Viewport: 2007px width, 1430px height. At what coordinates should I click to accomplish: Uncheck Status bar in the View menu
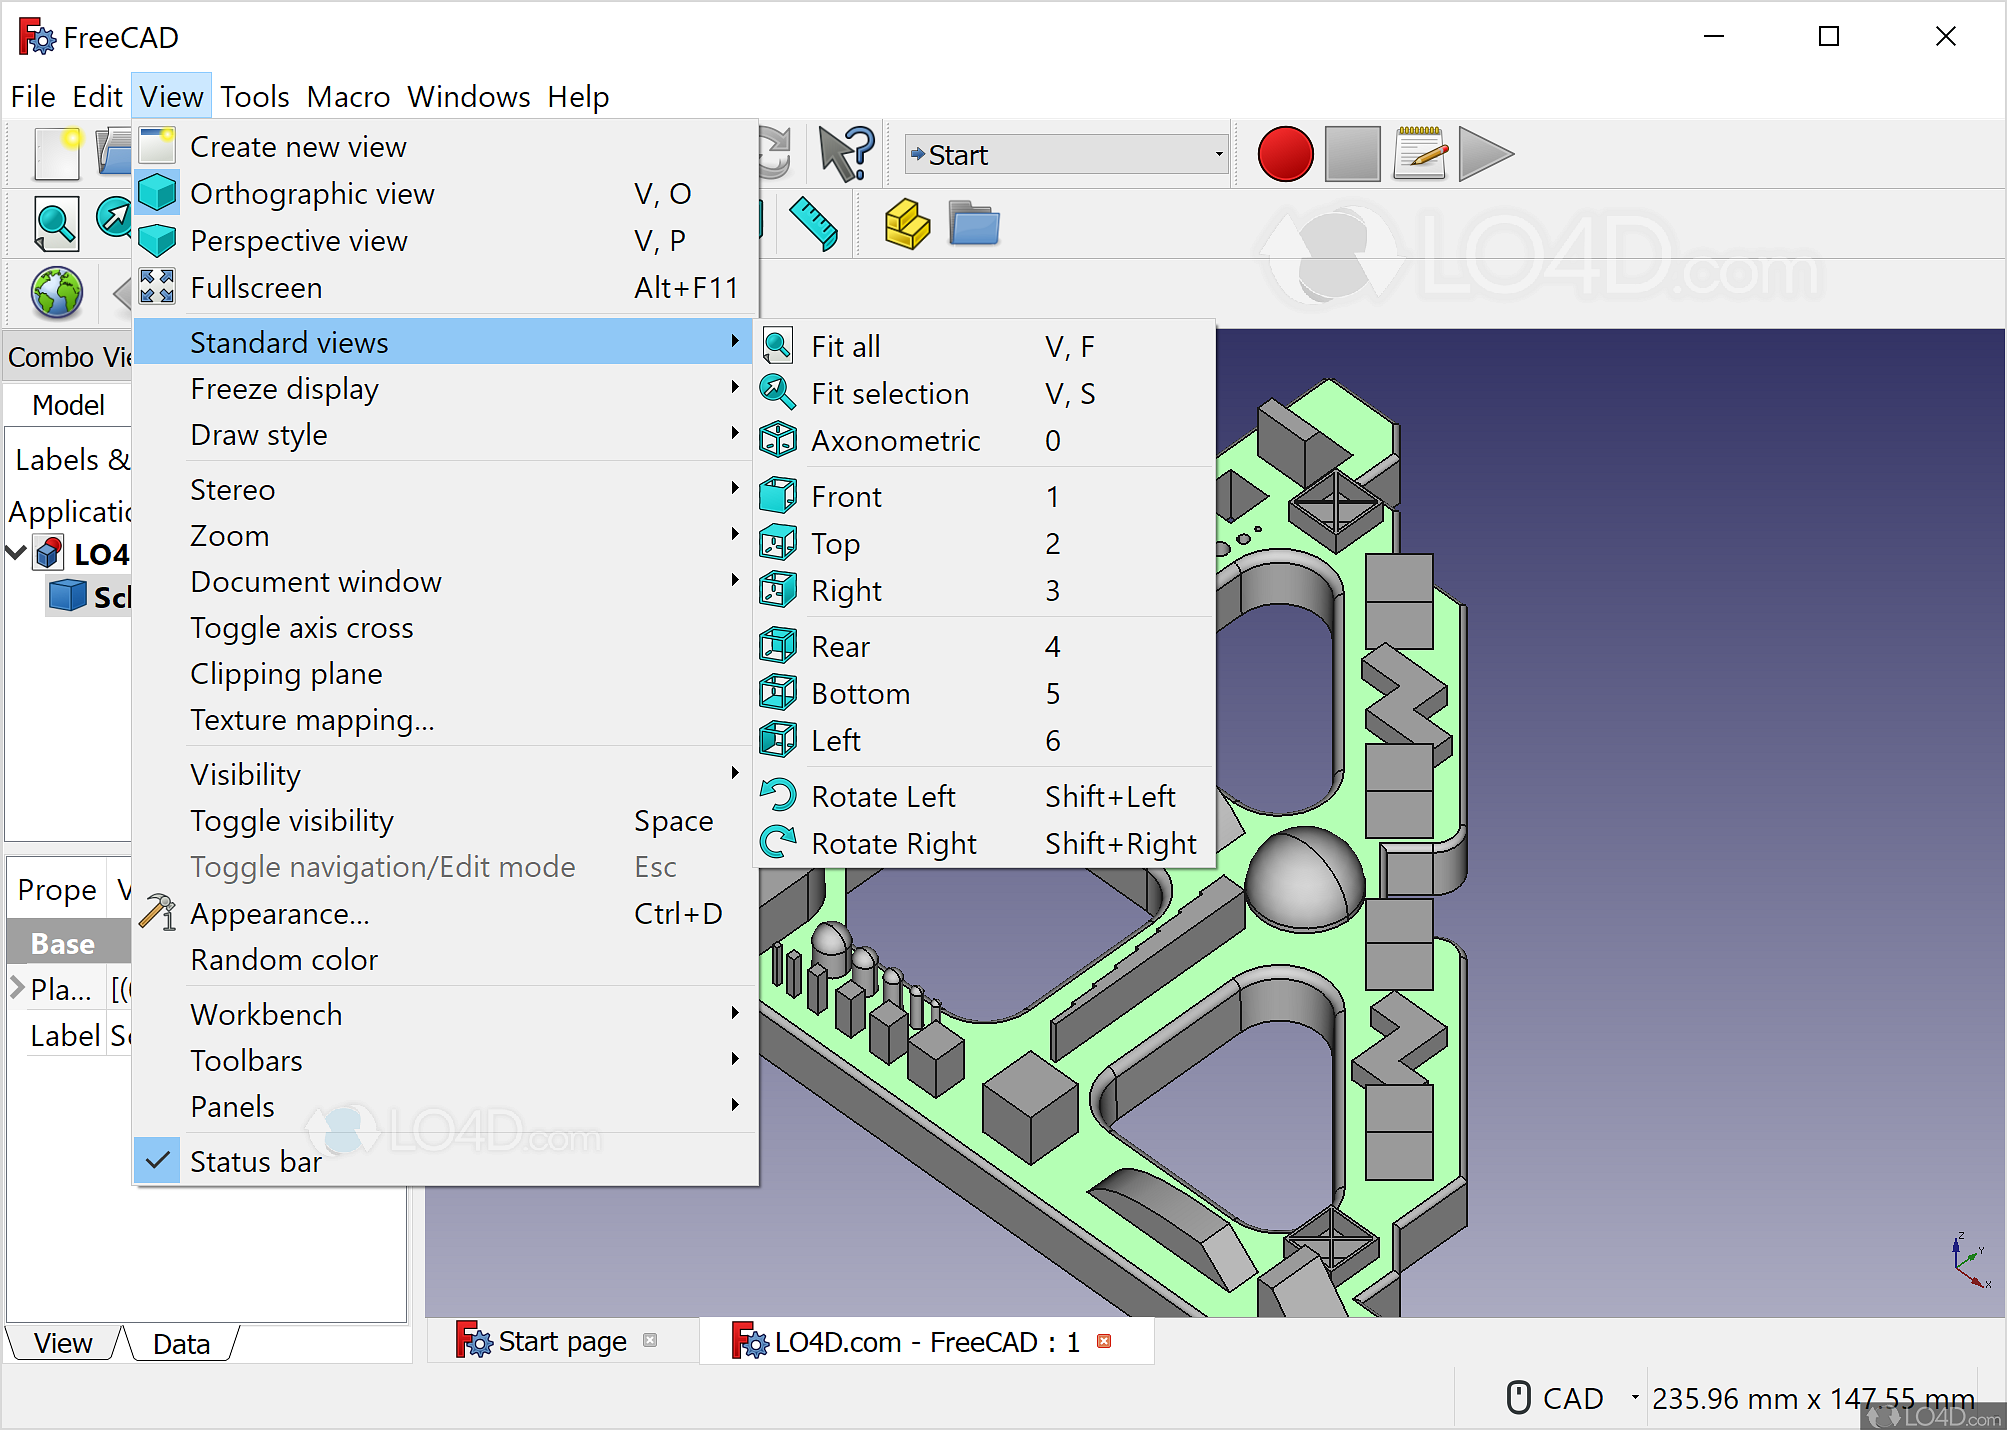(x=256, y=1161)
